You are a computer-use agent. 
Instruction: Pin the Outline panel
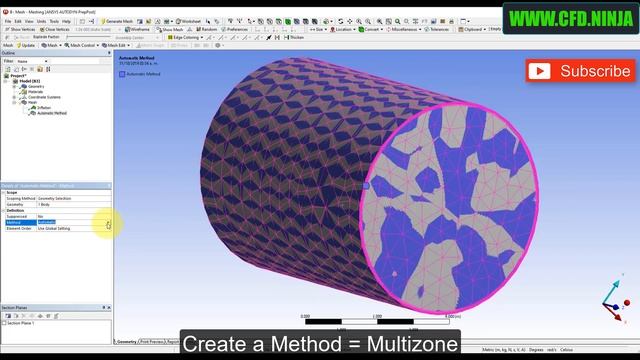(109, 53)
